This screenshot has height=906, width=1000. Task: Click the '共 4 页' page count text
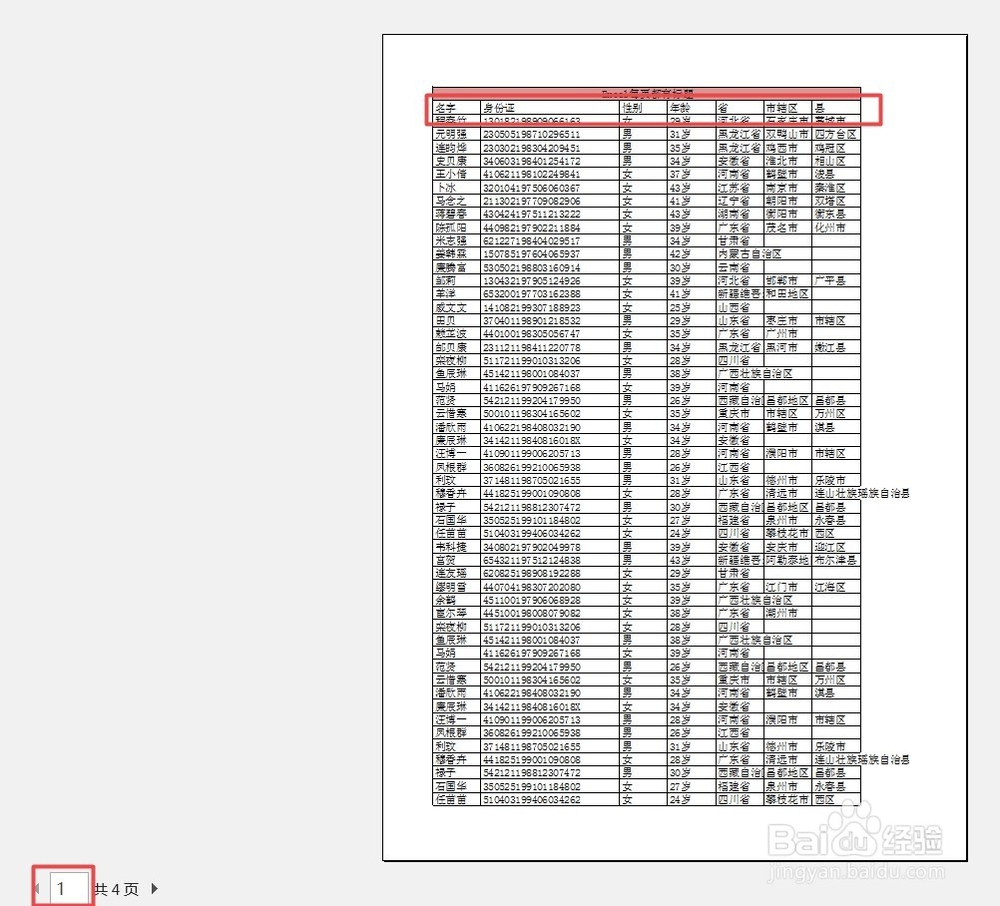click(x=116, y=889)
